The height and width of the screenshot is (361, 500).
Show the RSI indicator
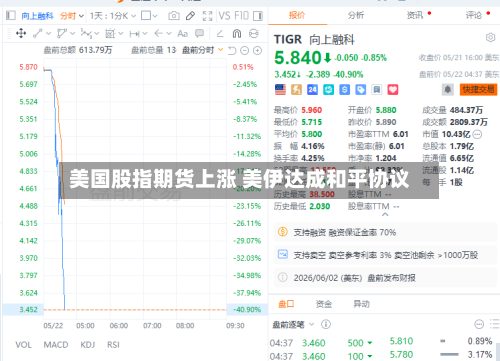point(113,345)
